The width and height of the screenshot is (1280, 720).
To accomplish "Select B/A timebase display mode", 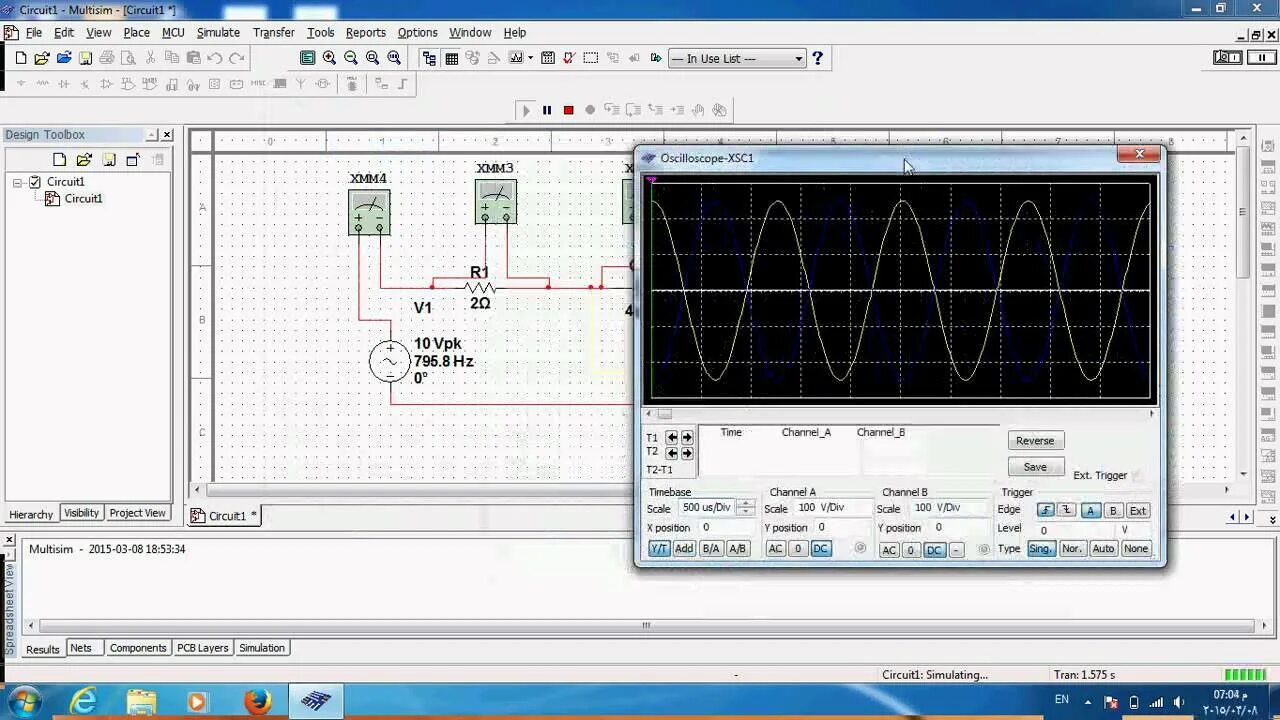I will tap(711, 549).
